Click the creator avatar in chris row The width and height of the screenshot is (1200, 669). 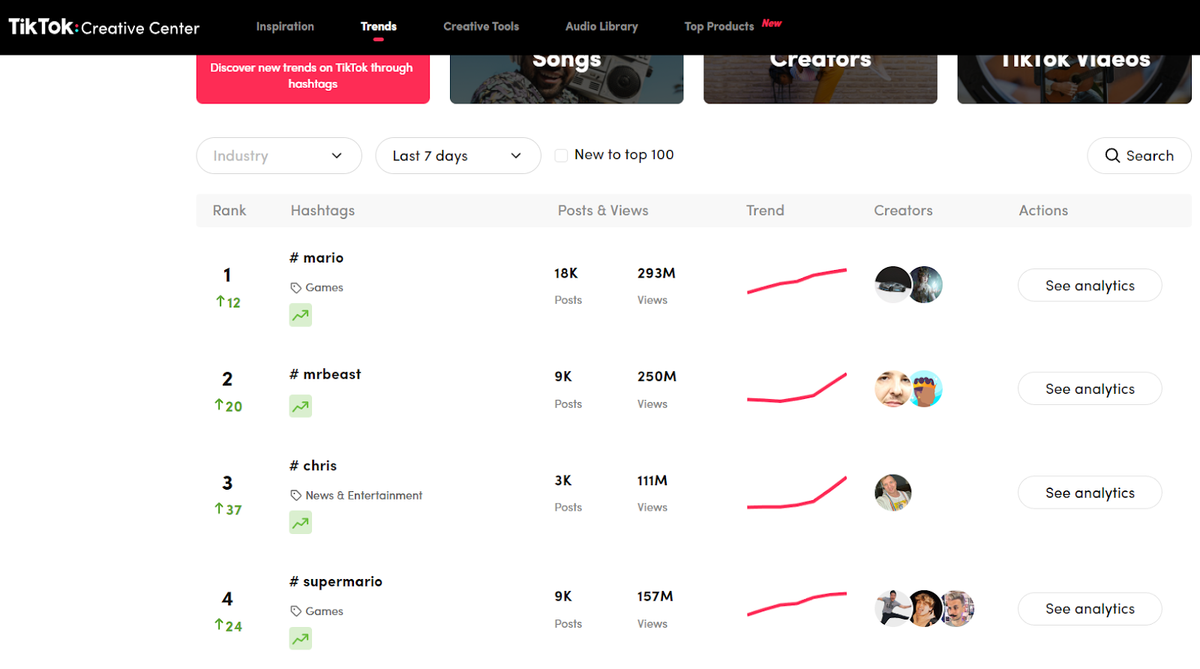pos(893,493)
